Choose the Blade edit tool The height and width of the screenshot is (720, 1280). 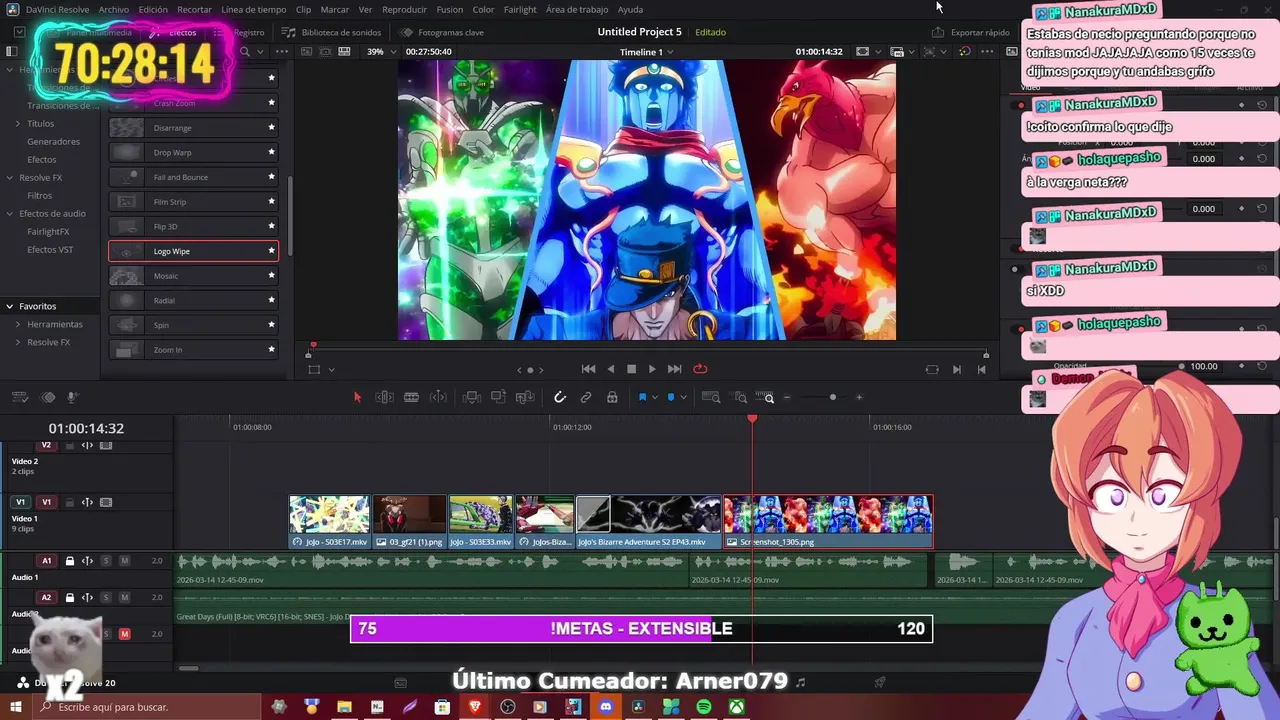[411, 397]
